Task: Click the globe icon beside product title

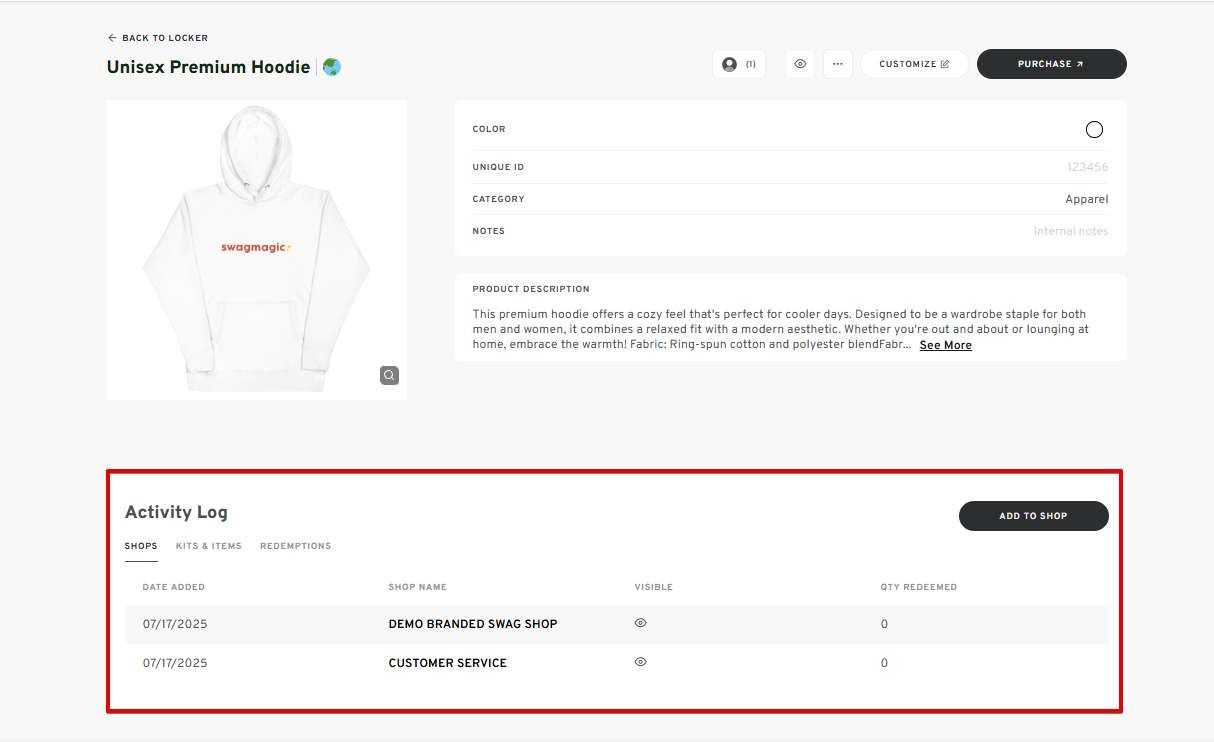Action: click(331, 67)
